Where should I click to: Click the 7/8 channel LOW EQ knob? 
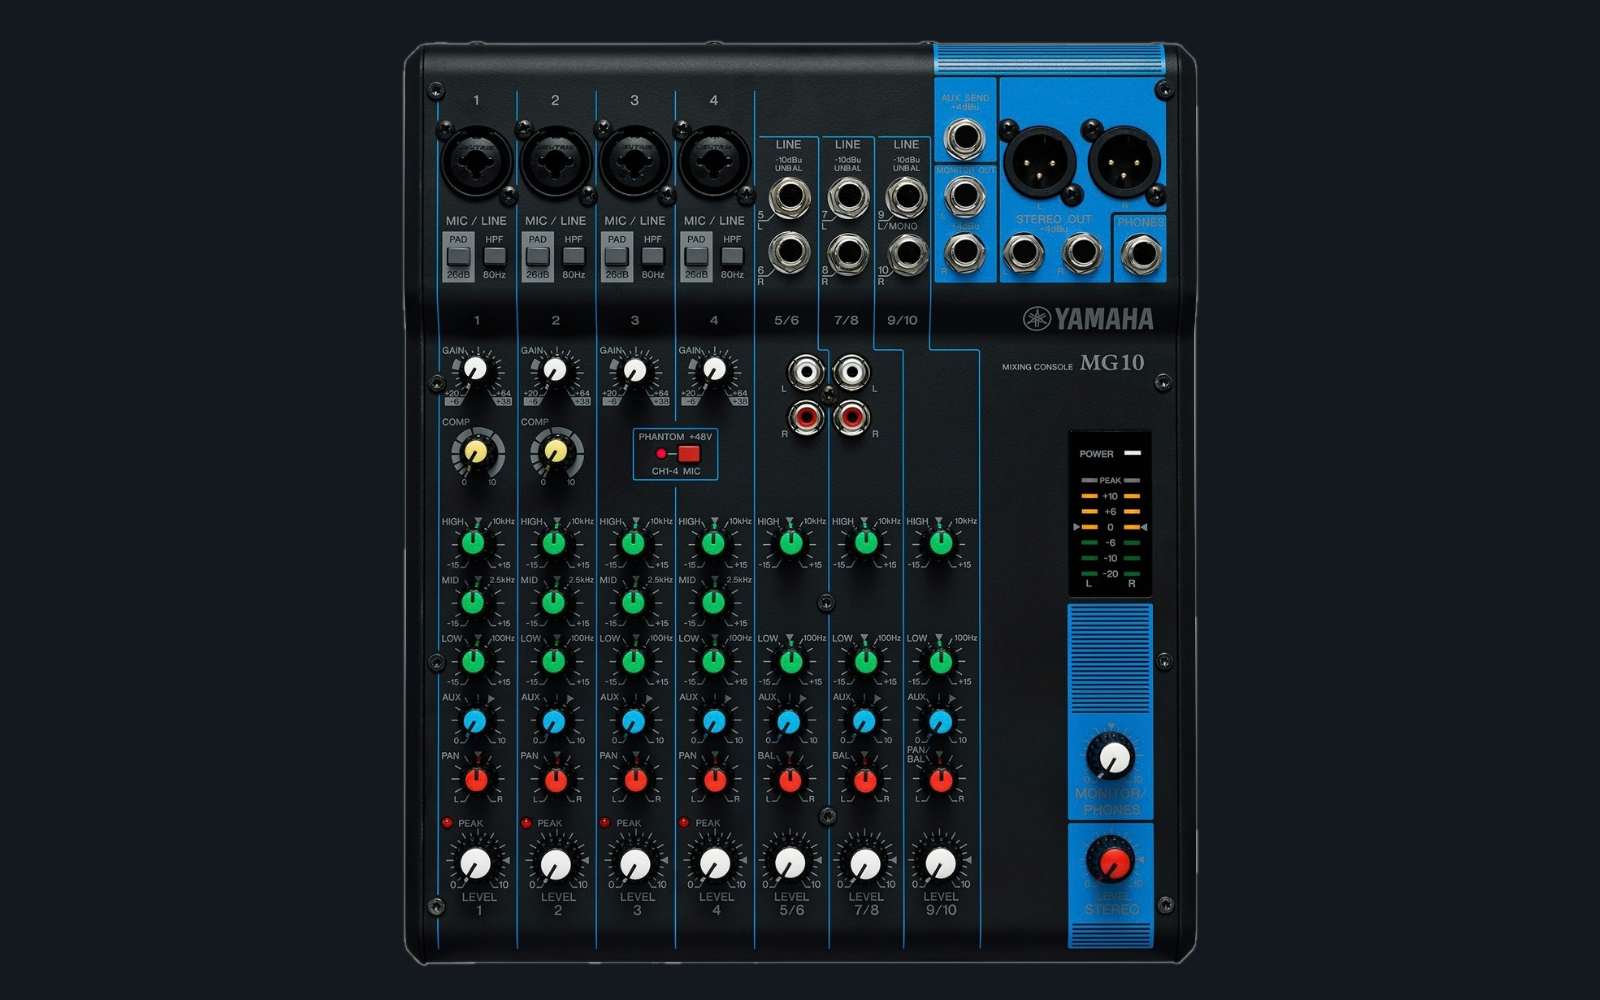pos(866,661)
